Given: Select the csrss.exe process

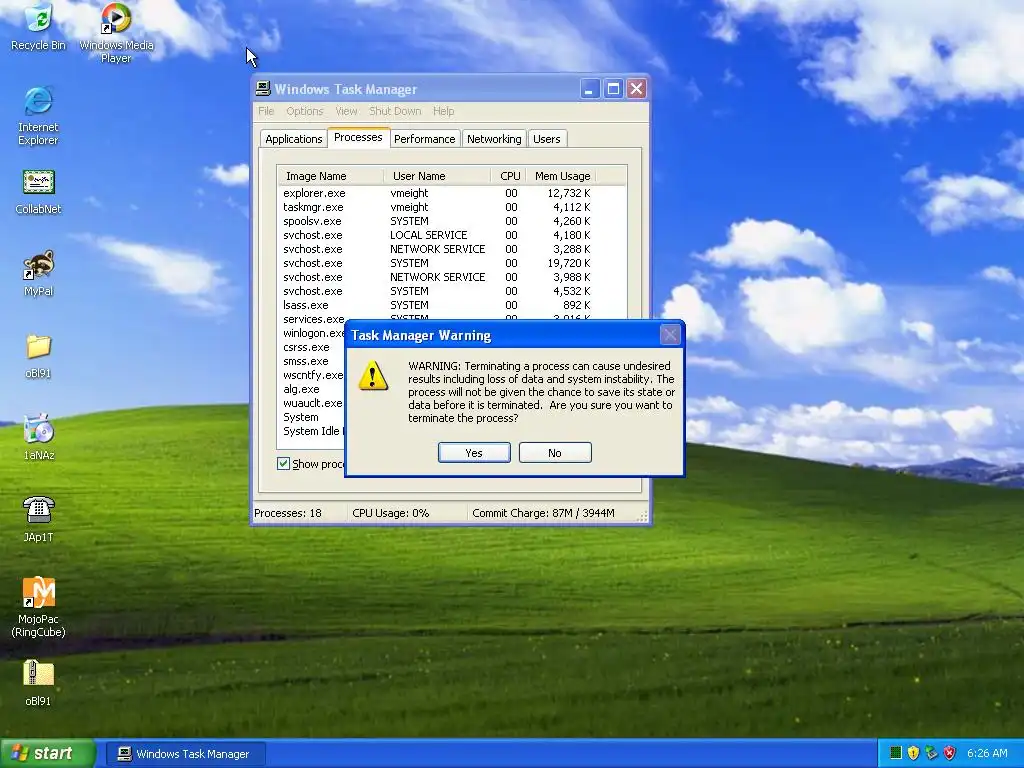Looking at the screenshot, I should point(306,347).
